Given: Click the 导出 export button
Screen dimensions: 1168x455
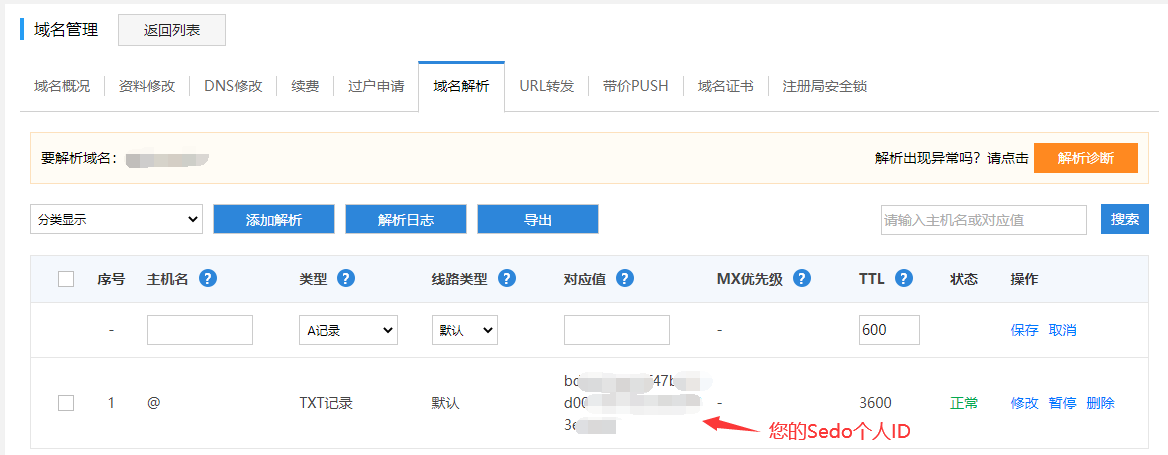Looking at the screenshot, I should 538,219.
